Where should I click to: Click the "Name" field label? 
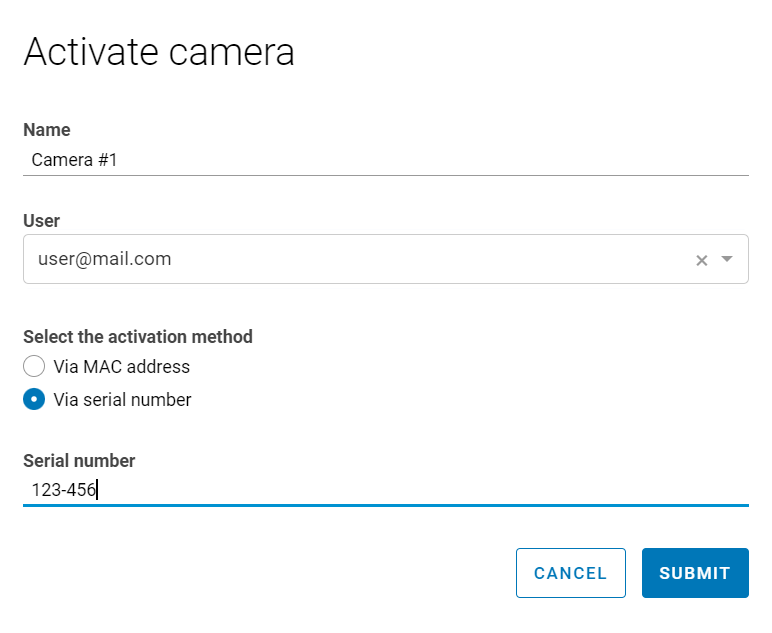(x=47, y=130)
